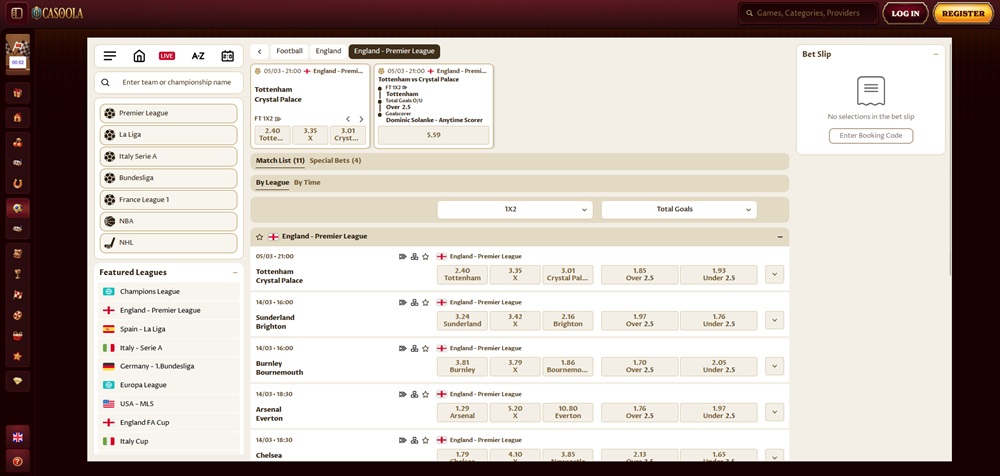The width and height of the screenshot is (1000, 476).
Task: Expand more markets for Burnley row
Action: tap(774, 366)
